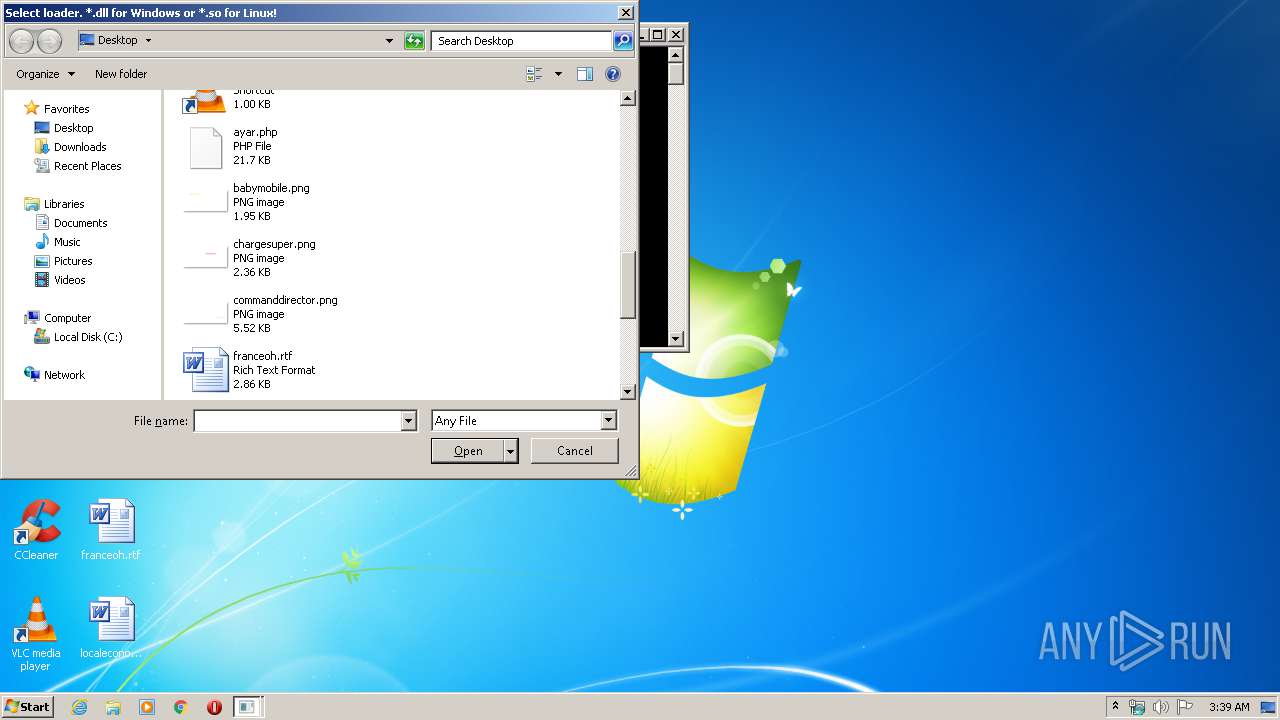The height and width of the screenshot is (720, 1280).
Task: Open Documents library
Action: 80,223
